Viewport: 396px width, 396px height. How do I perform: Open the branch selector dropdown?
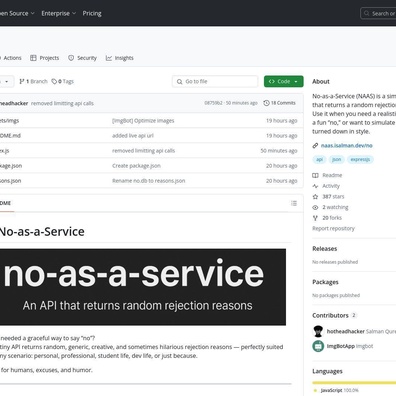(6, 81)
